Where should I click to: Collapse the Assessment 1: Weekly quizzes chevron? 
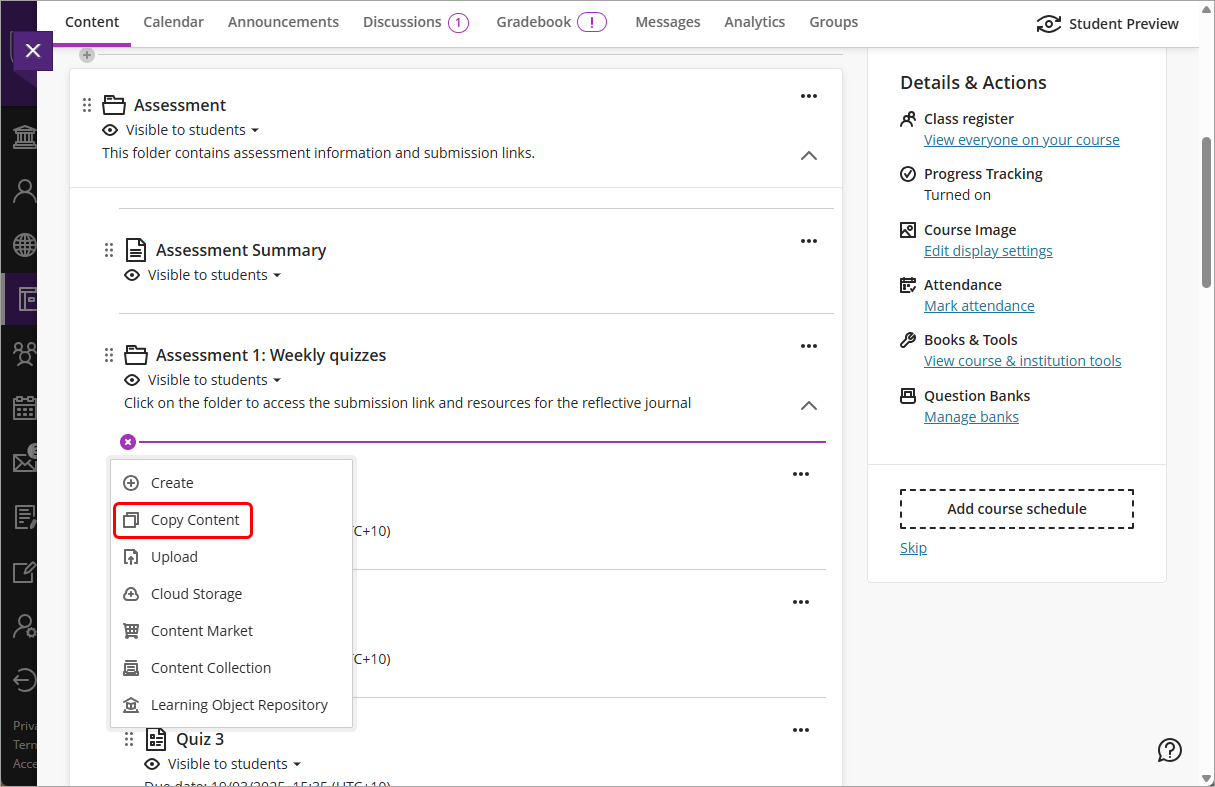809,405
